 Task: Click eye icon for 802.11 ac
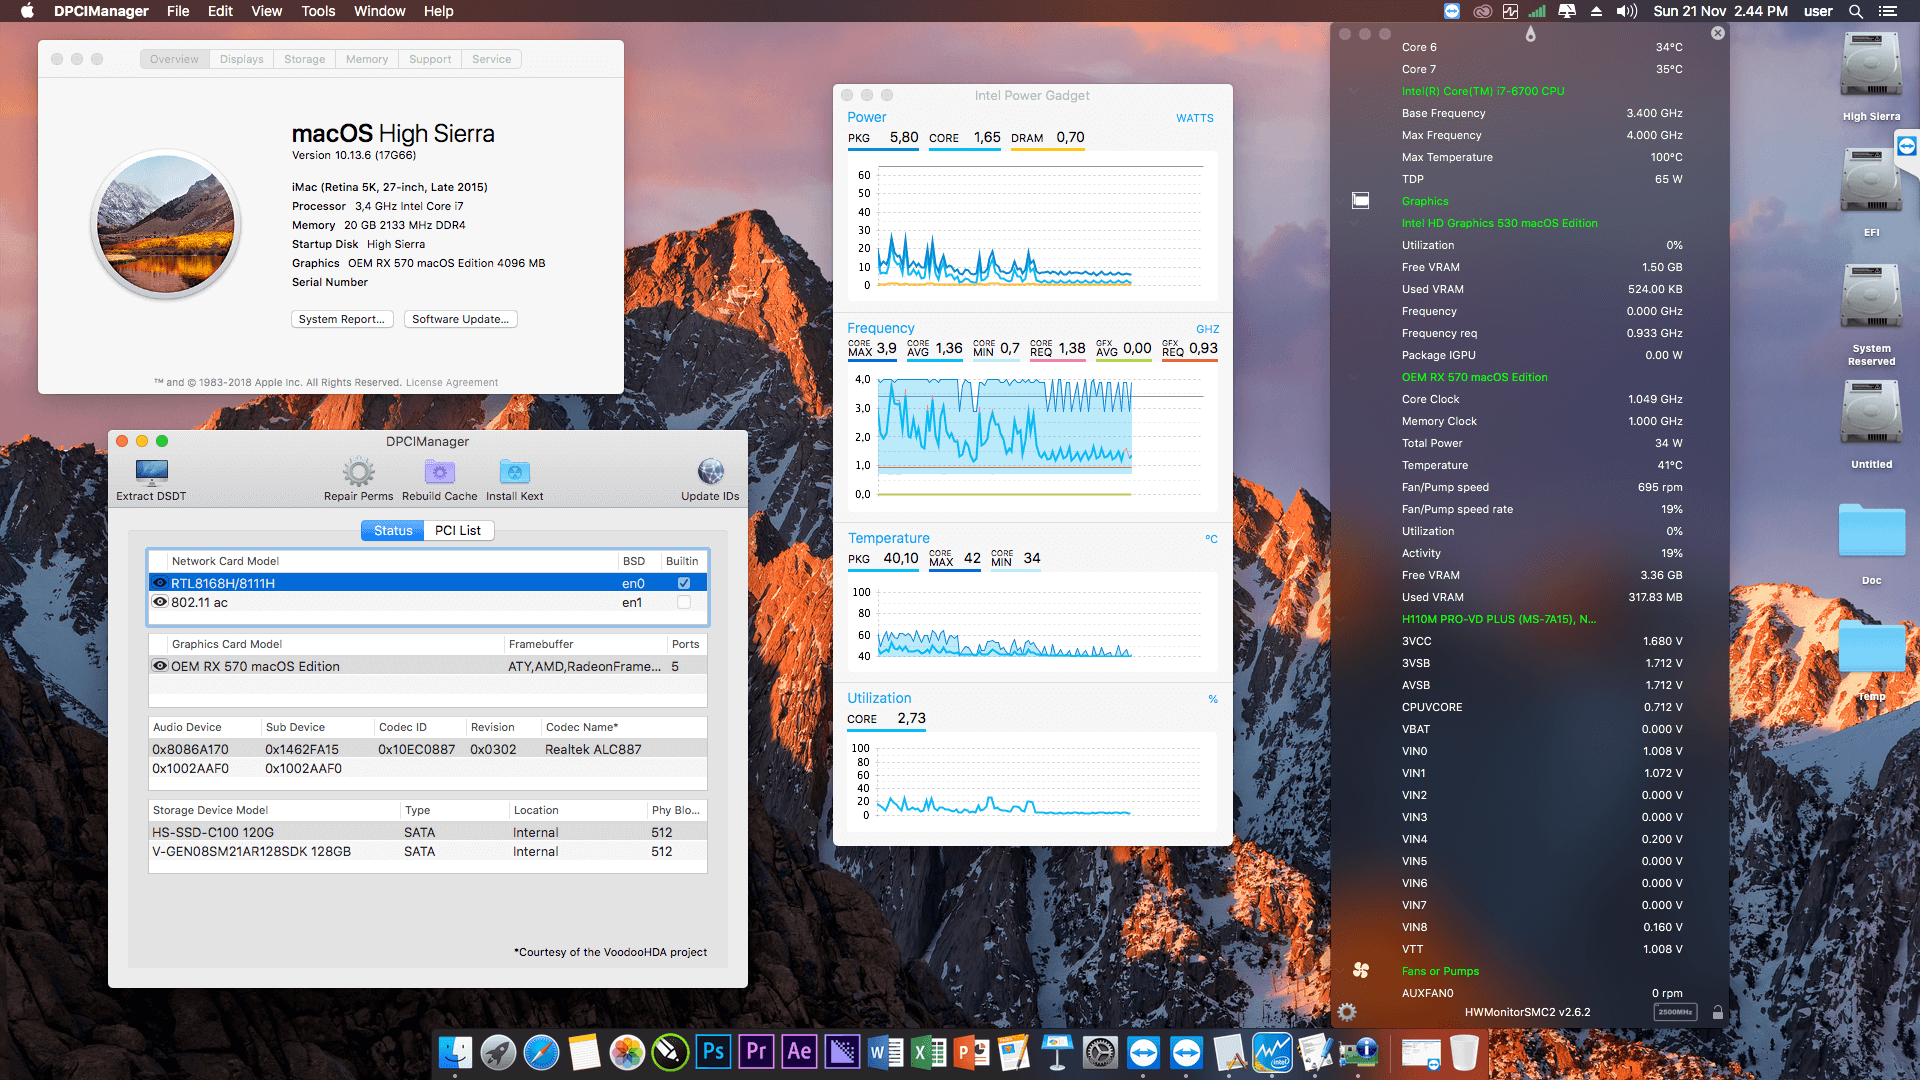click(160, 602)
